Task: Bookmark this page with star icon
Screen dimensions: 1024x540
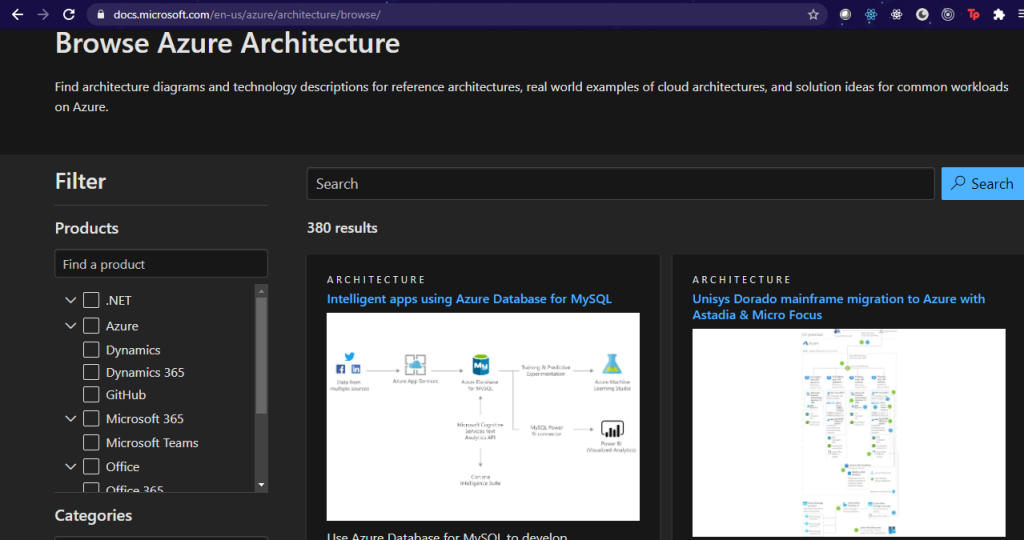Action: tap(813, 15)
